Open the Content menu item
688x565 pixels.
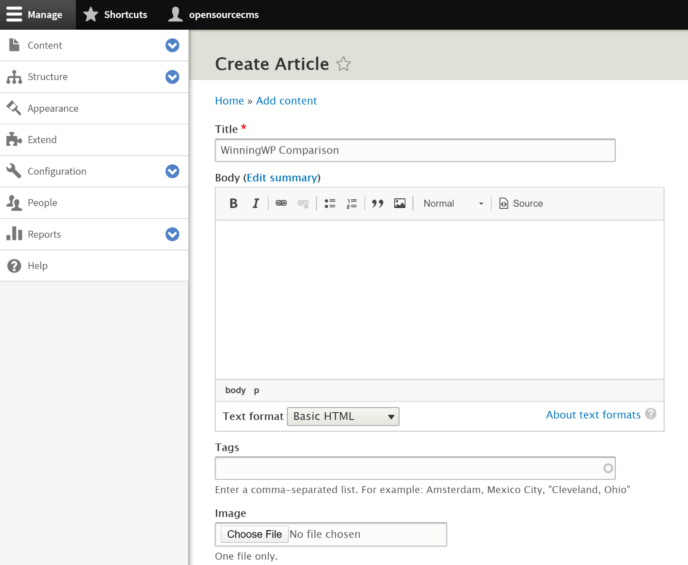(x=45, y=45)
